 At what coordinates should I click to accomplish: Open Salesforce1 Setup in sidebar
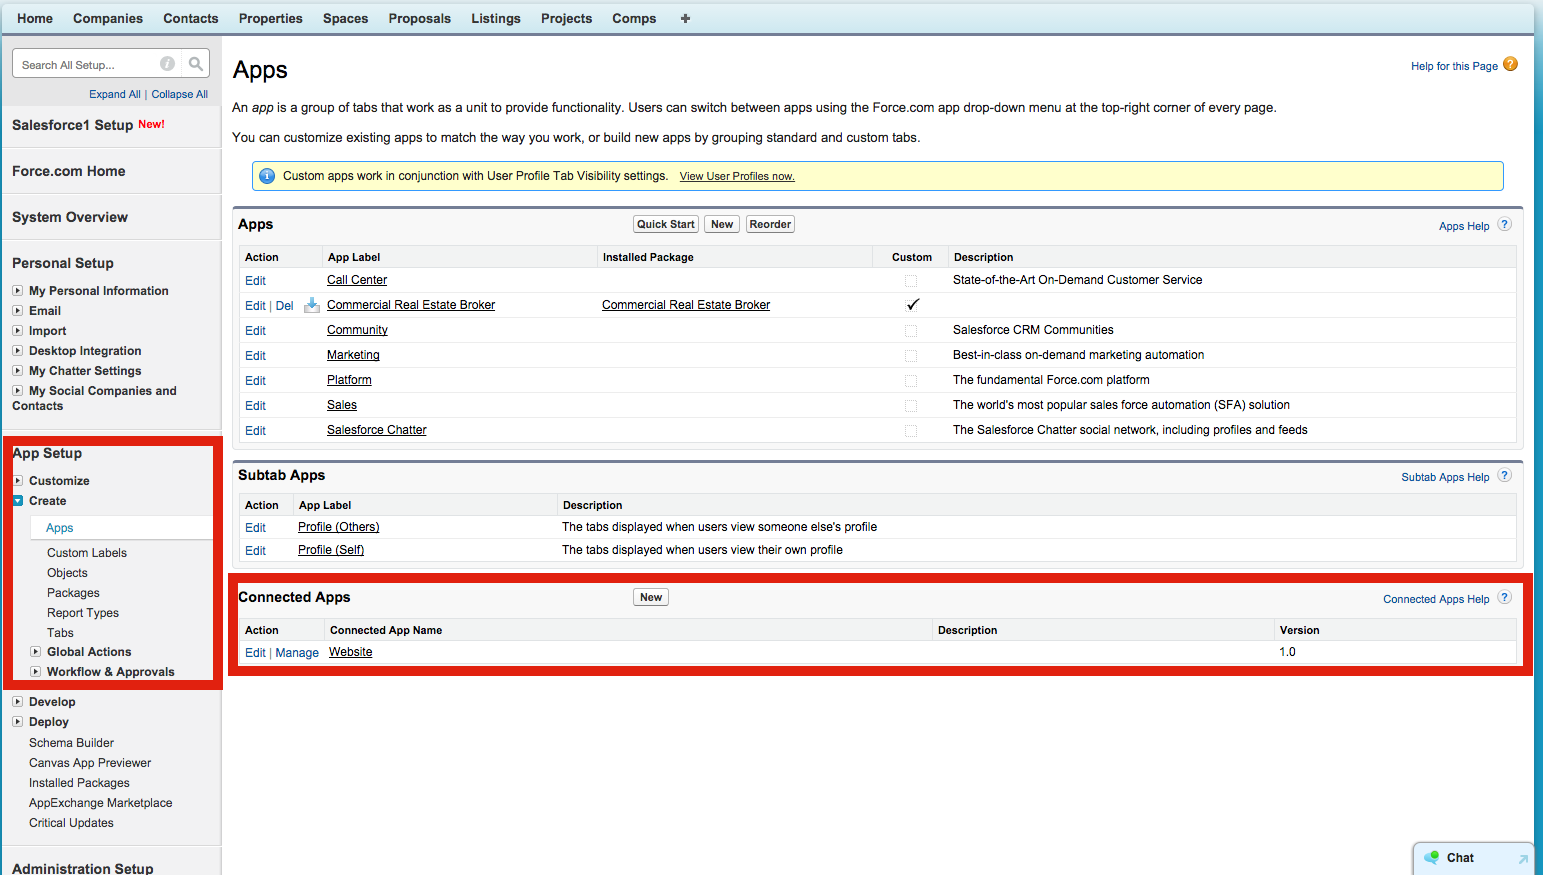click(x=72, y=125)
